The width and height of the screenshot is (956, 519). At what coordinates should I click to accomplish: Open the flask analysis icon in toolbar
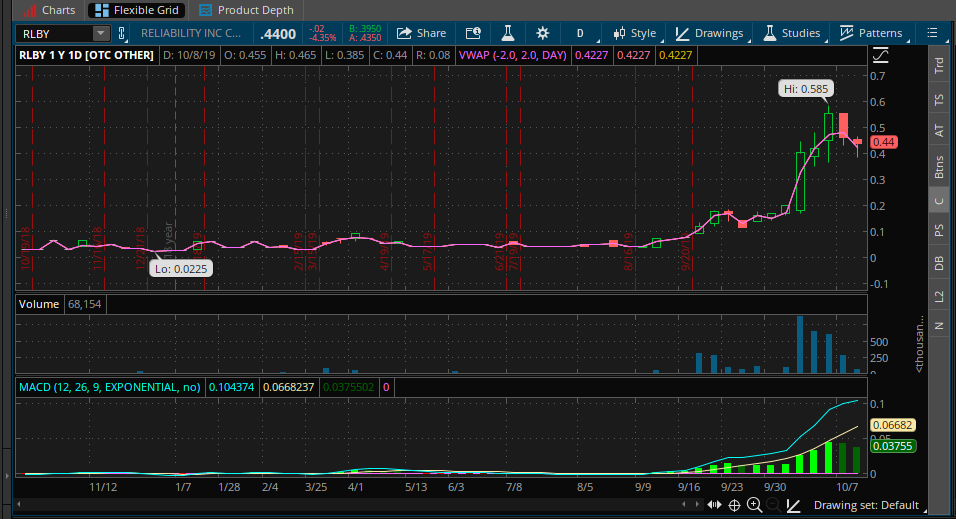pos(508,33)
